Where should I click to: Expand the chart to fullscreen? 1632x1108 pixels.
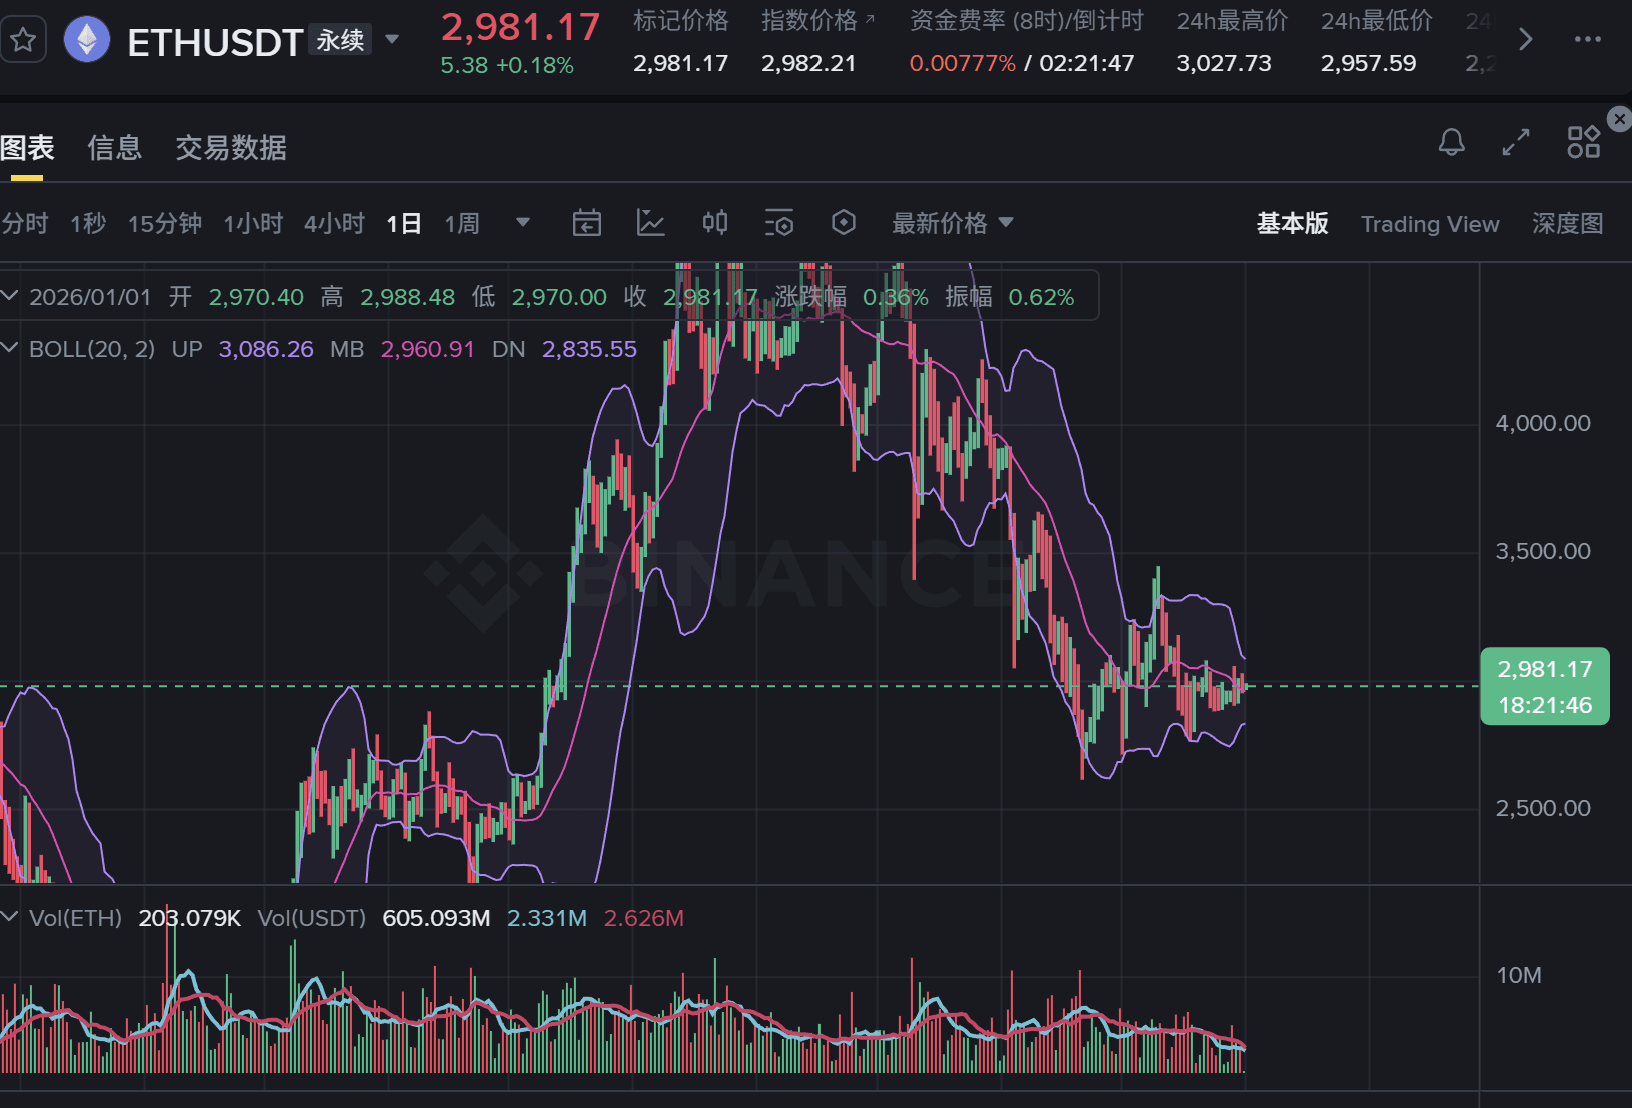pyautogui.click(x=1515, y=142)
